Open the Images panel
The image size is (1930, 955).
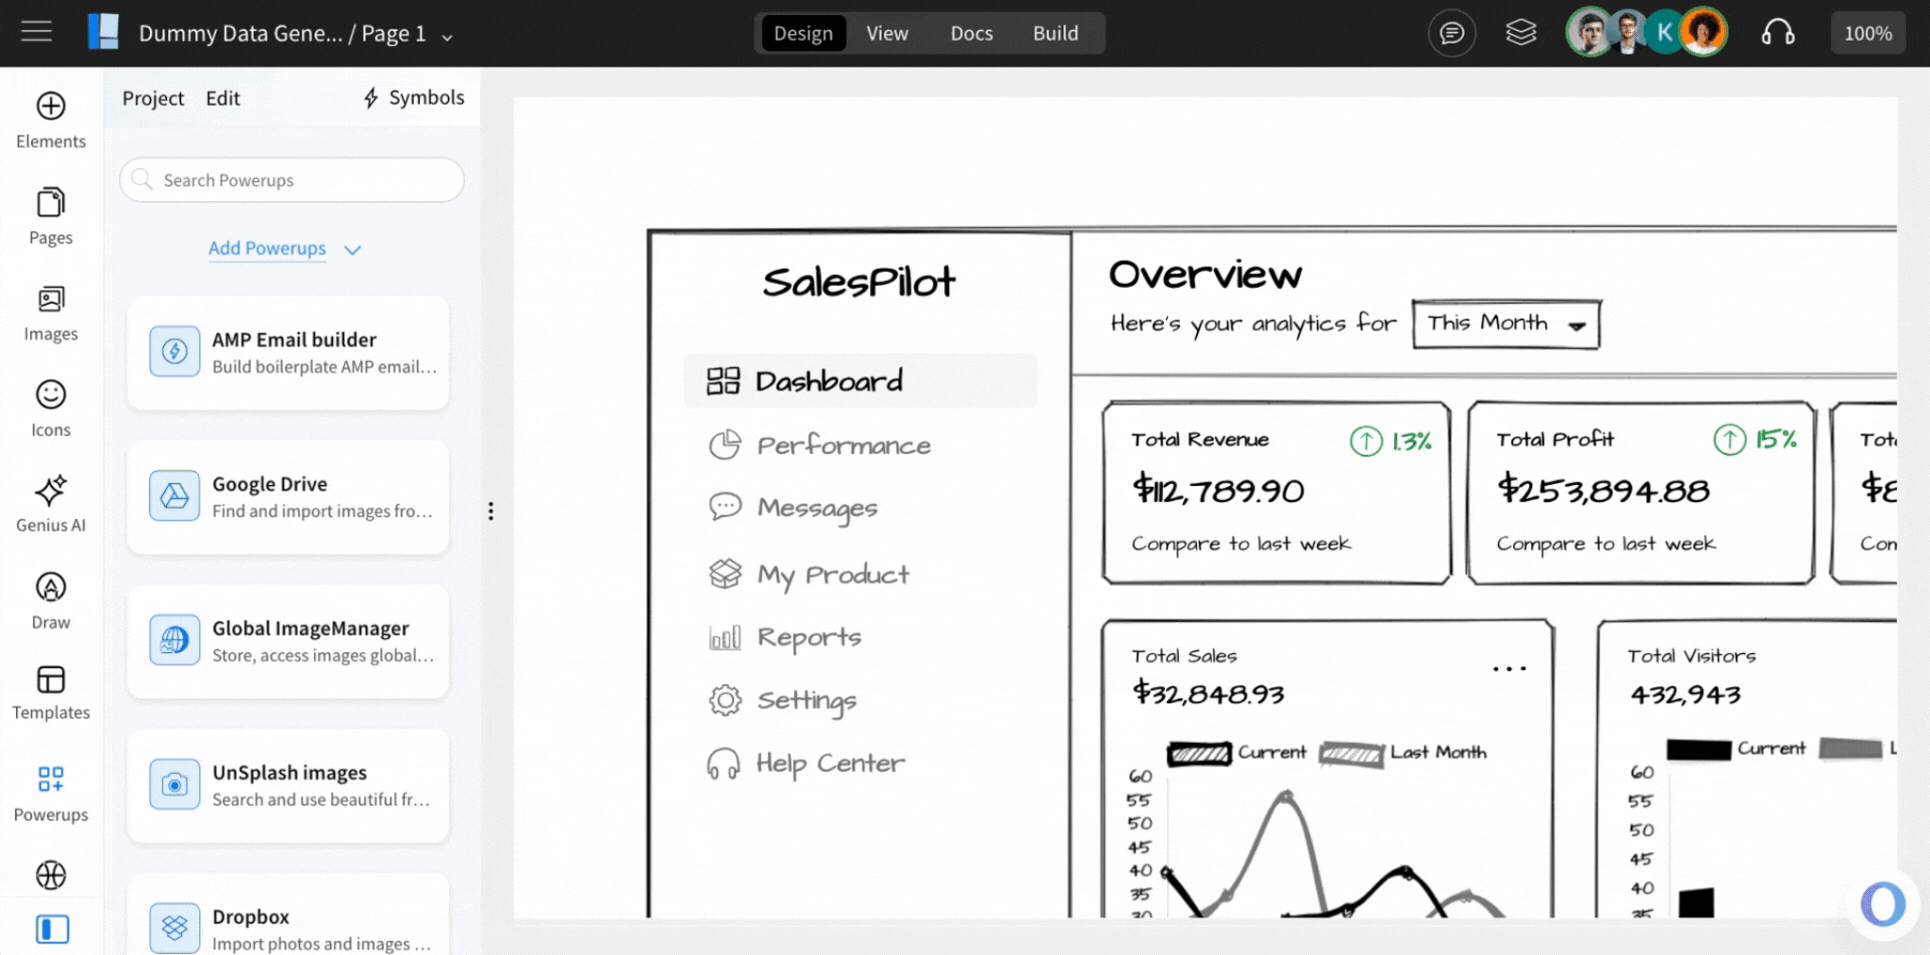click(50, 312)
